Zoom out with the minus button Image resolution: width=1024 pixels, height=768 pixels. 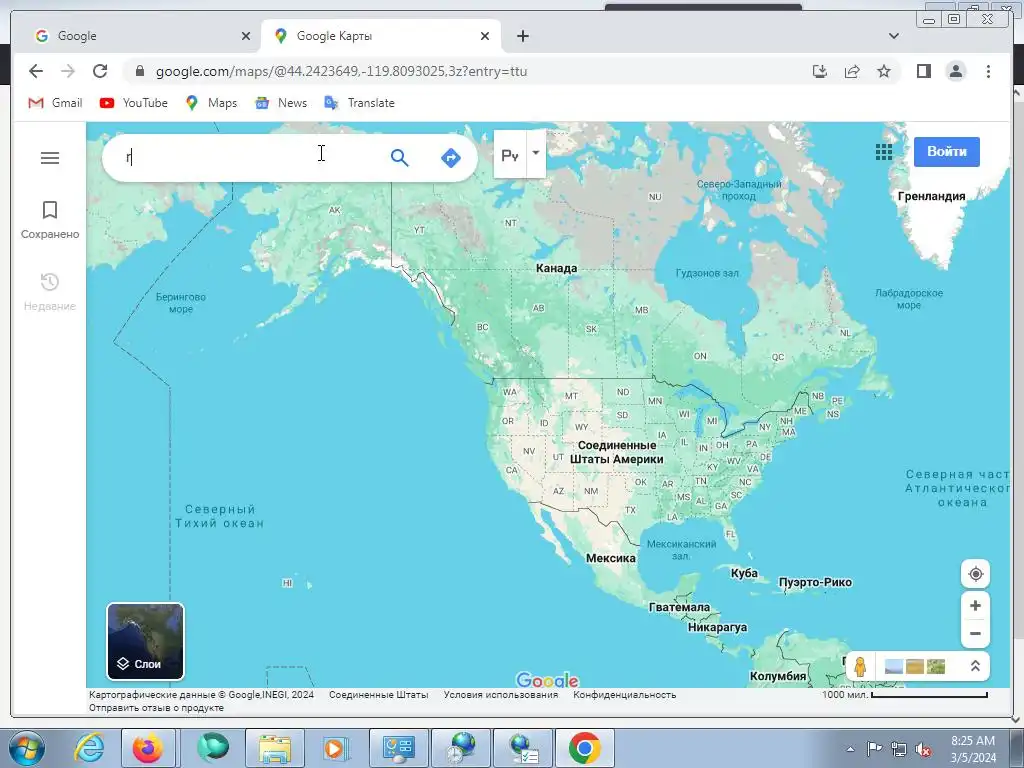(975, 633)
